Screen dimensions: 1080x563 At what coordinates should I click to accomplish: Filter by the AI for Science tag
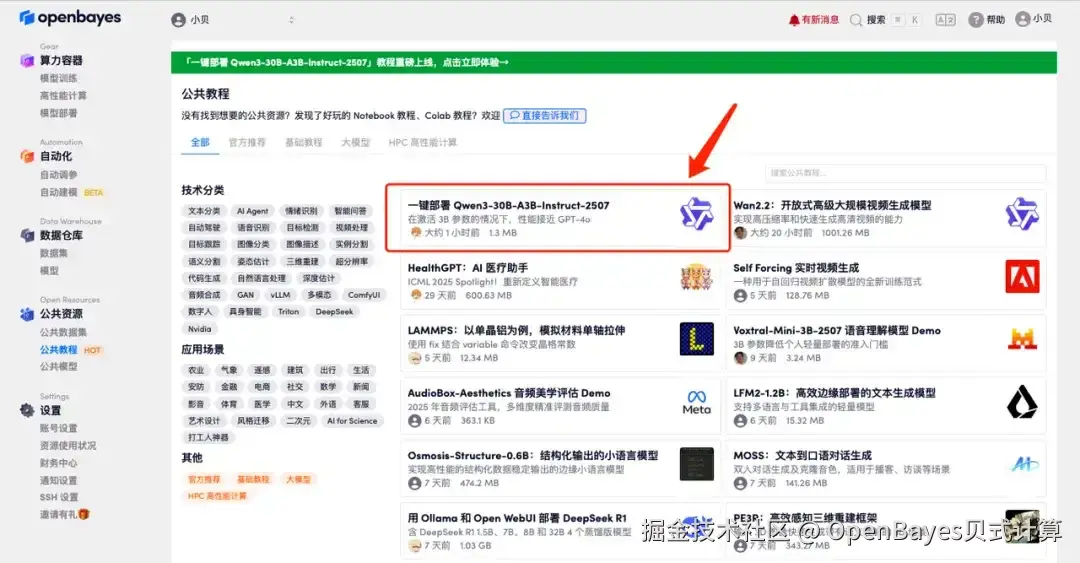352,421
